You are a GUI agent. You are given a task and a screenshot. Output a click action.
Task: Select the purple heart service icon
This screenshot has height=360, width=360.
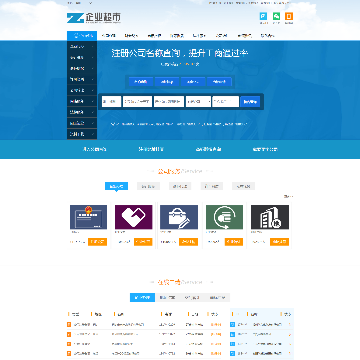click(x=133, y=217)
